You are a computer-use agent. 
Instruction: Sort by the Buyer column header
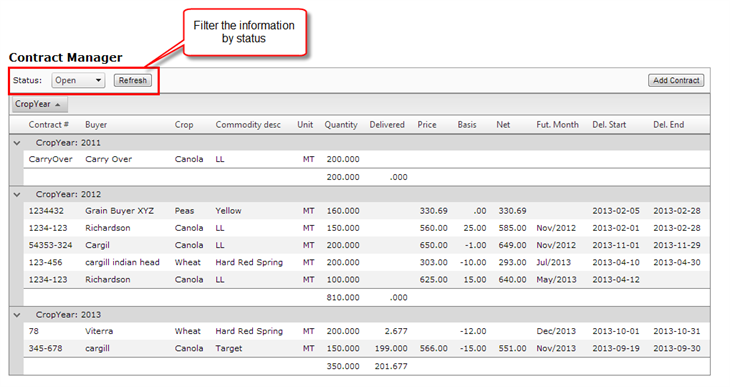click(96, 125)
